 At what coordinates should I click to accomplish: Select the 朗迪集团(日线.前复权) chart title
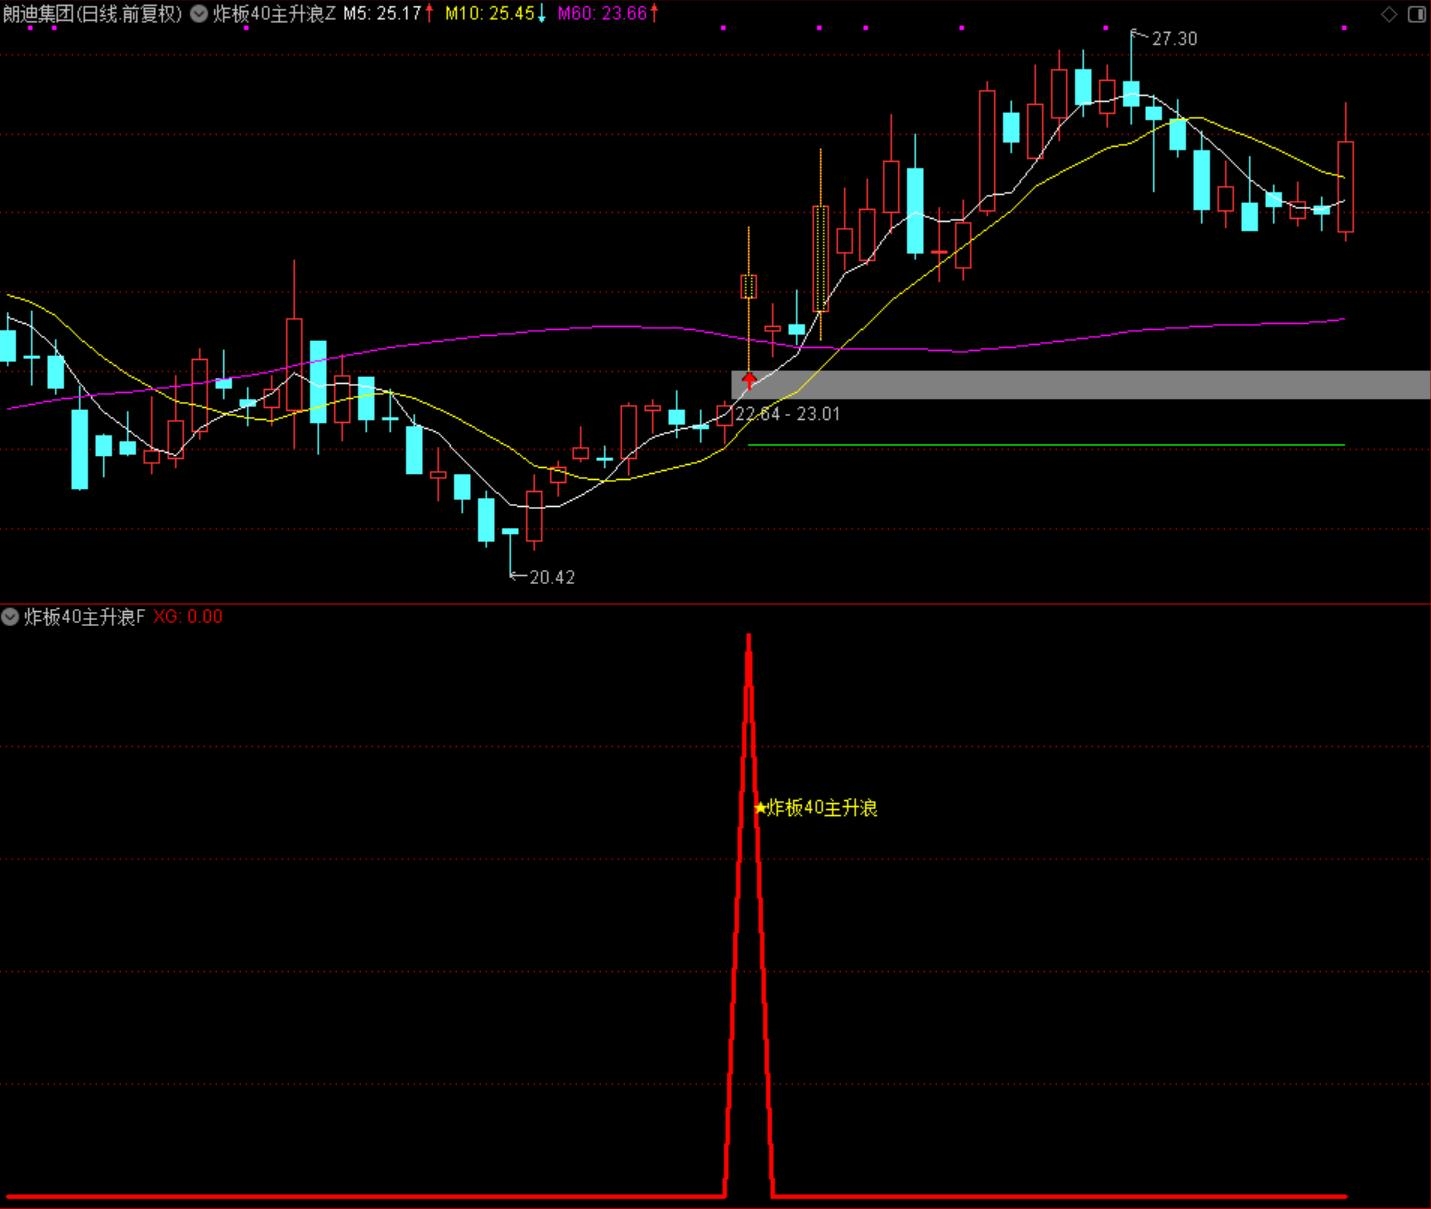[93, 14]
